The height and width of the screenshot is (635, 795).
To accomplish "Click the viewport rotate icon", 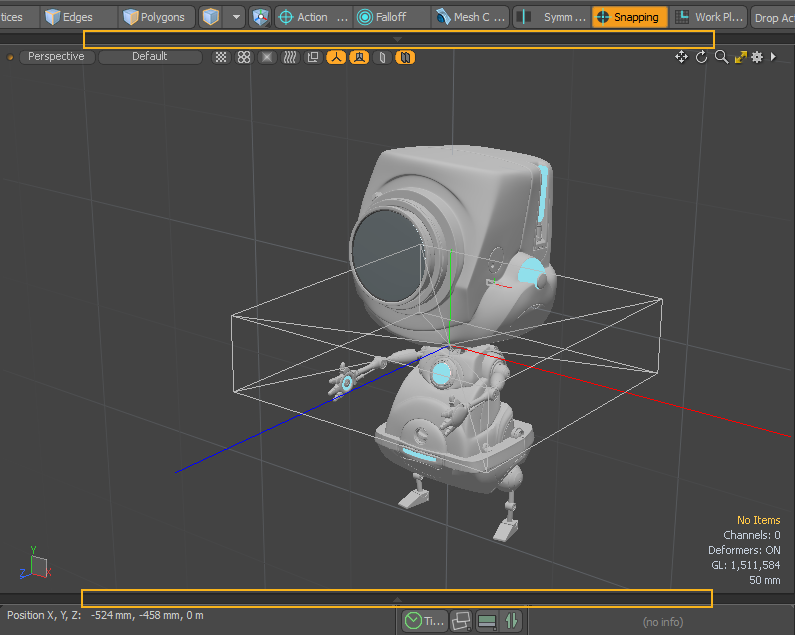I will pyautogui.click(x=701, y=57).
